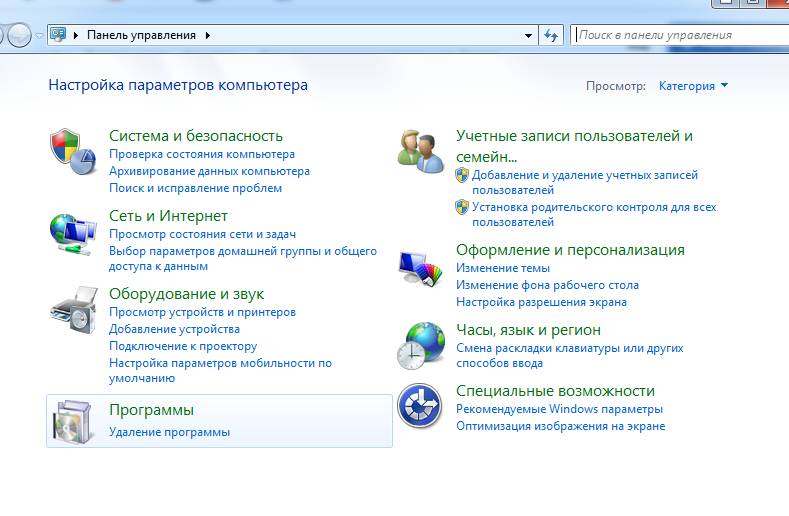Click the Ease of Access round icon
Viewport: 789px width, 516px height.
[420, 406]
